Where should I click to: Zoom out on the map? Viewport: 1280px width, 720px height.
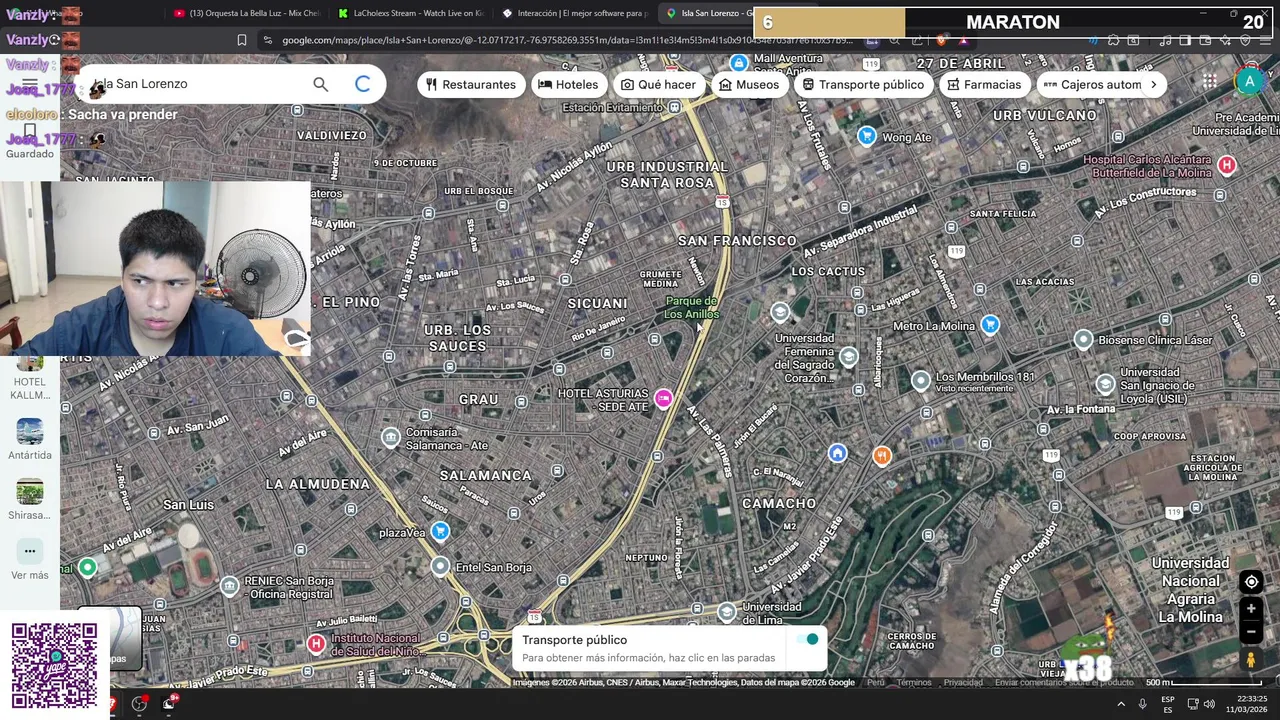[1251, 632]
